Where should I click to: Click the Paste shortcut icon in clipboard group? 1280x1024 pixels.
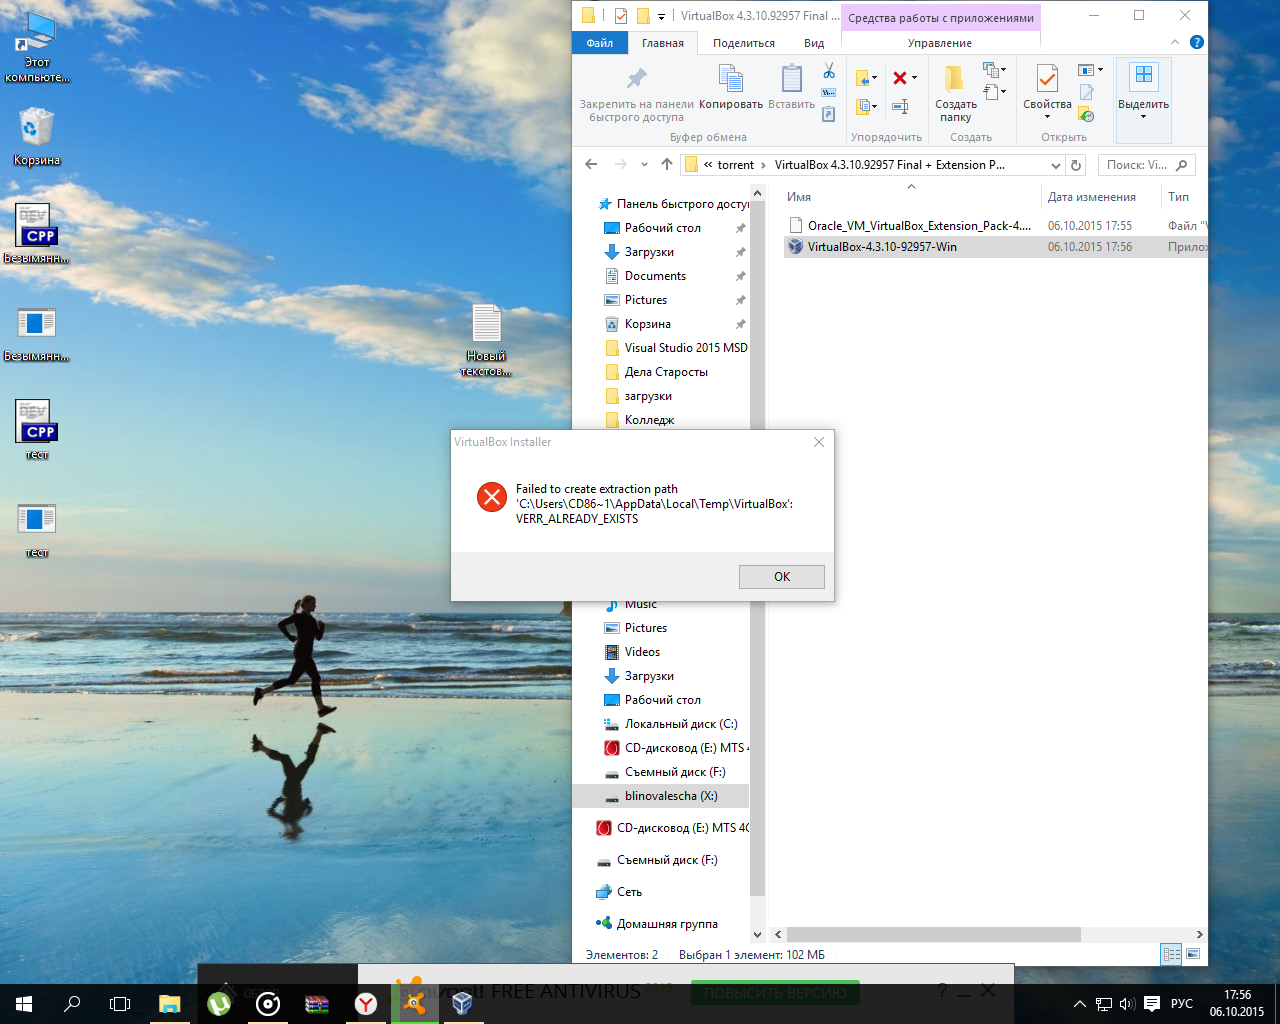[829, 114]
